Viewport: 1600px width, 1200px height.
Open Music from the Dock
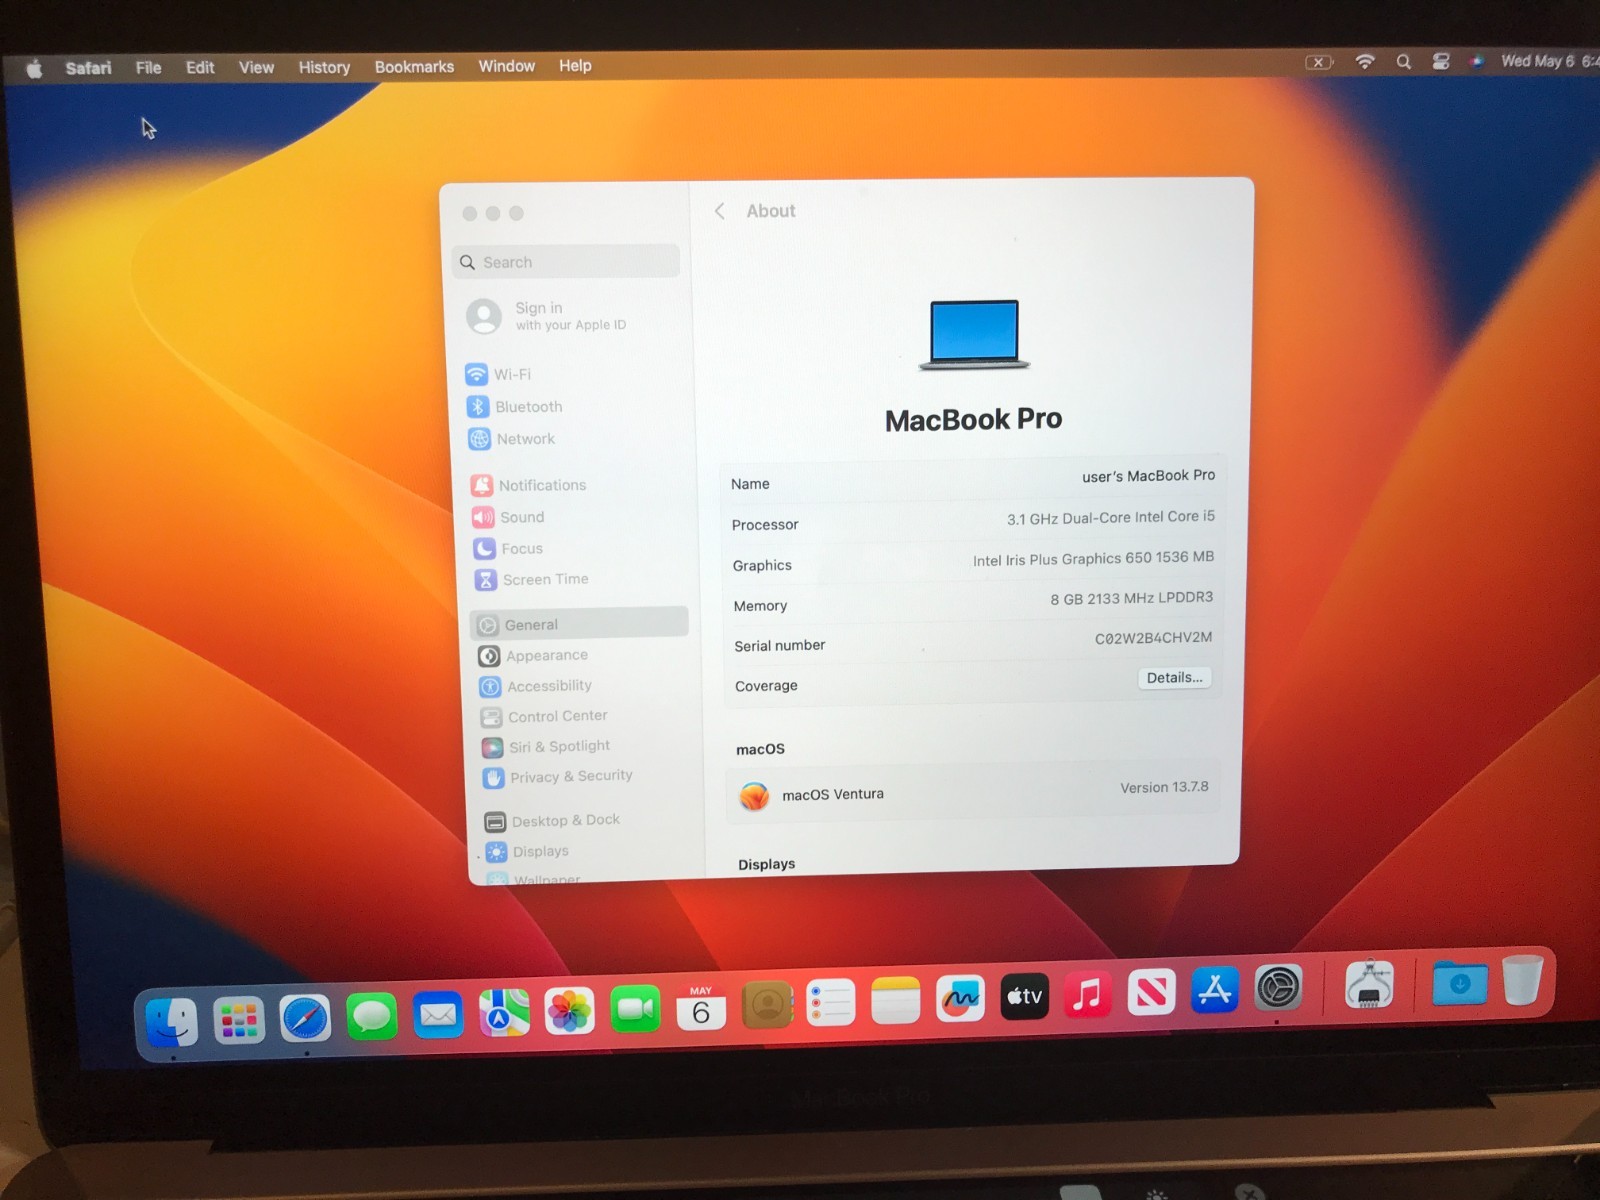pos(1088,994)
